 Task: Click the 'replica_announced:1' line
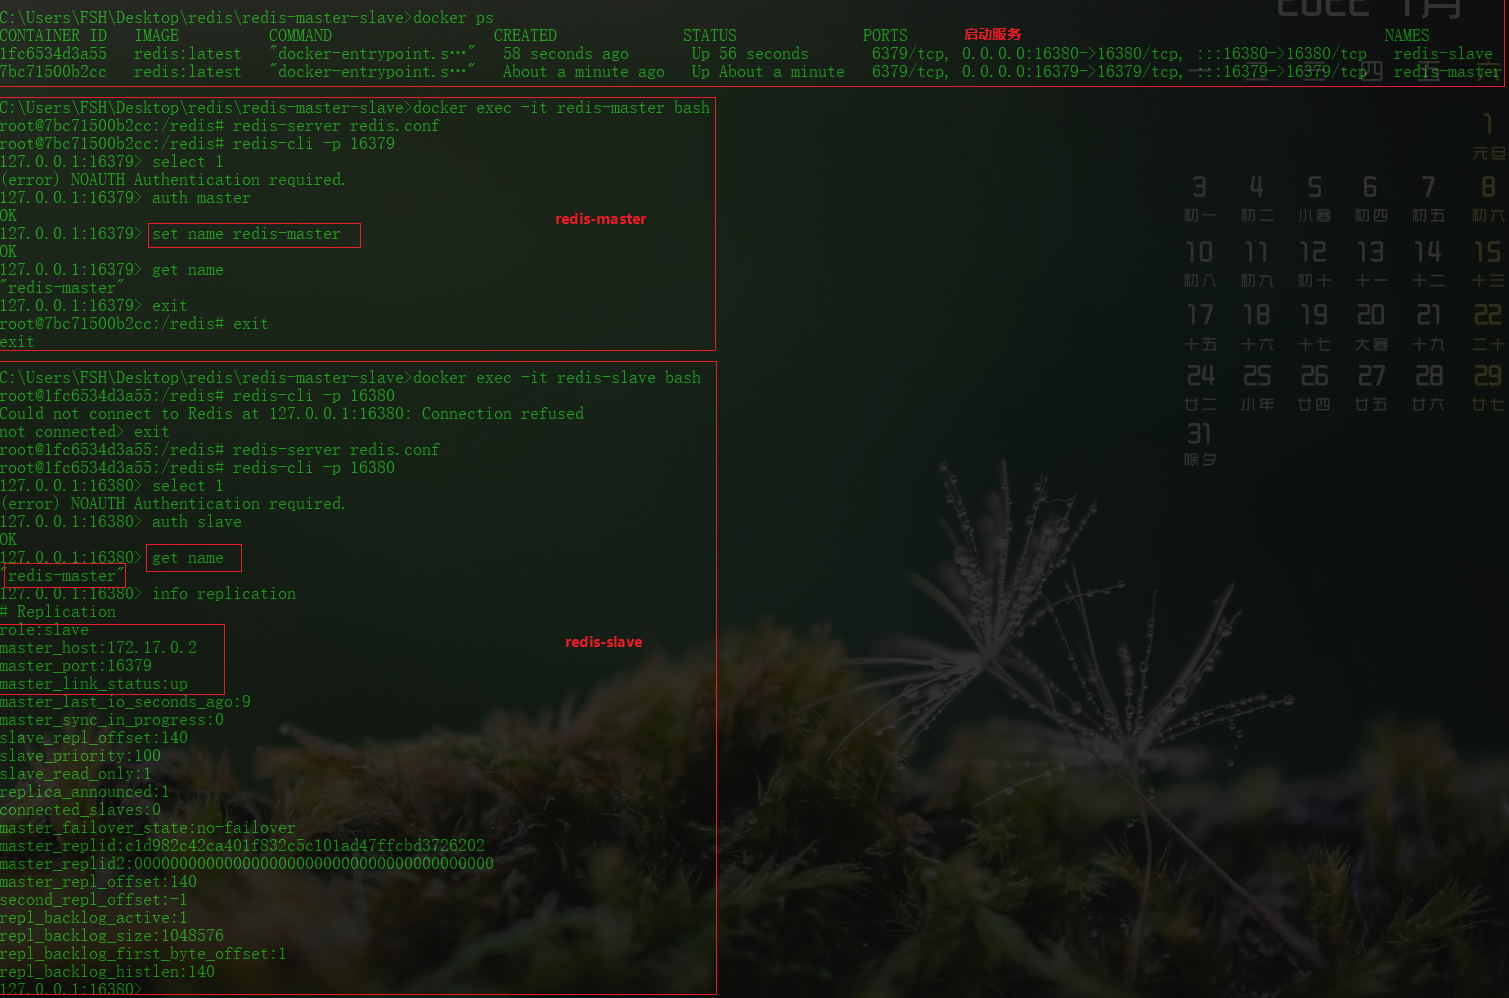click(x=85, y=791)
